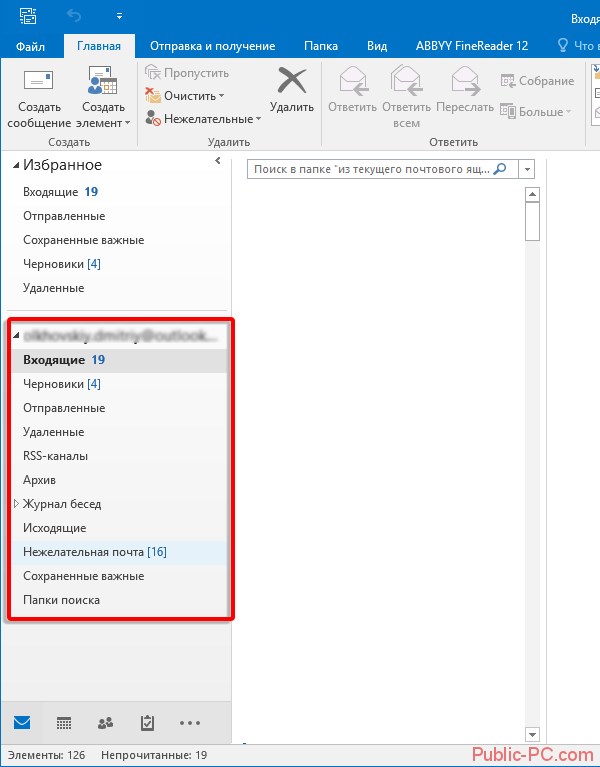Viewport: 600px width, 767px height.
Task: Click the search magnifier icon
Action: (x=500, y=169)
